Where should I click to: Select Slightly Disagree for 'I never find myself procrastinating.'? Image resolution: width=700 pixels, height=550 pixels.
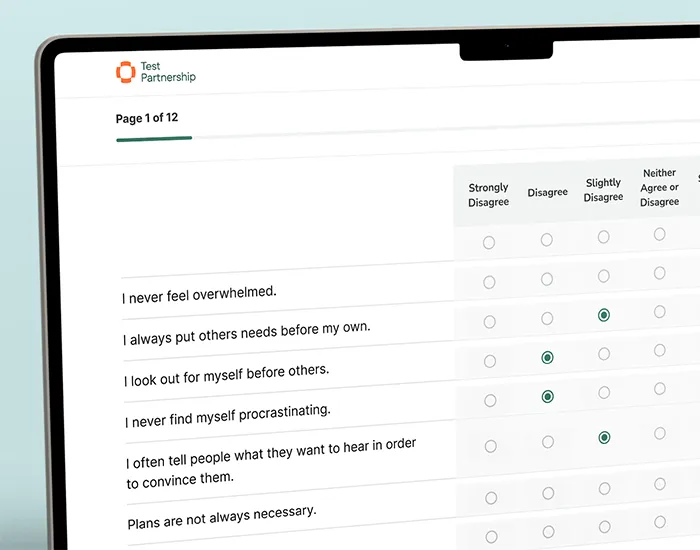(604, 393)
